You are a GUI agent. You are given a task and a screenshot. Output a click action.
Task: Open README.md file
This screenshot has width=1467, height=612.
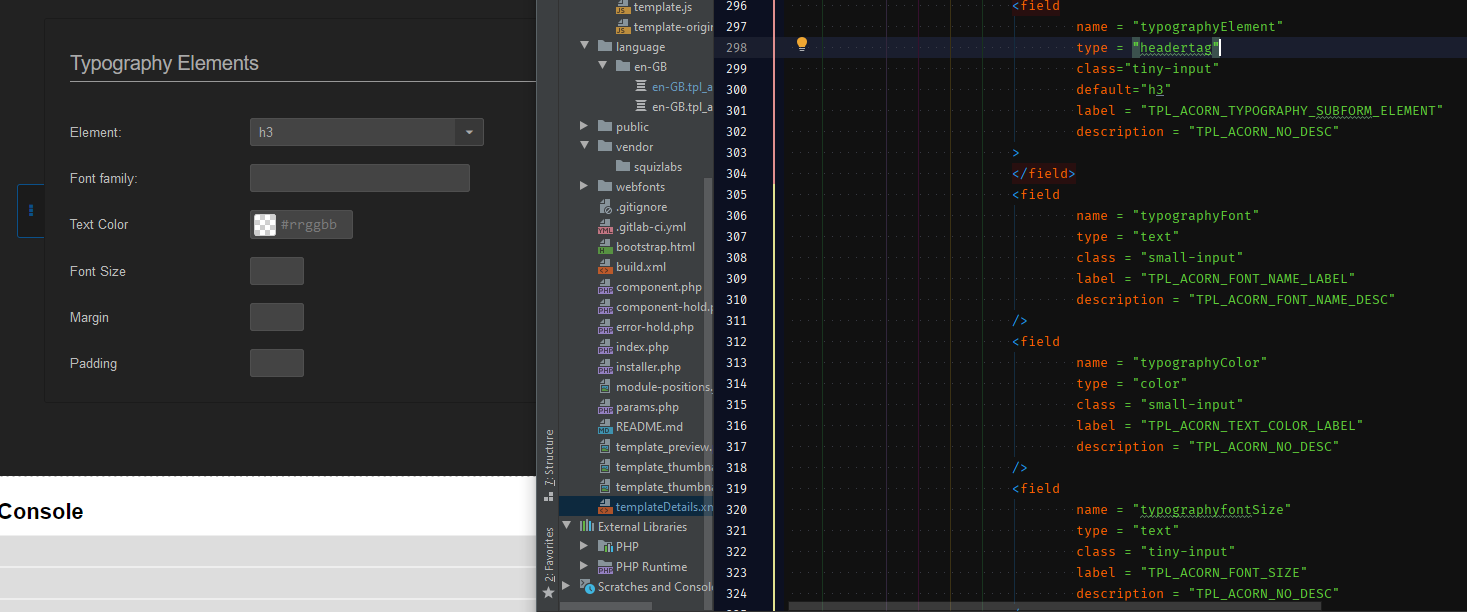pyautogui.click(x=649, y=426)
